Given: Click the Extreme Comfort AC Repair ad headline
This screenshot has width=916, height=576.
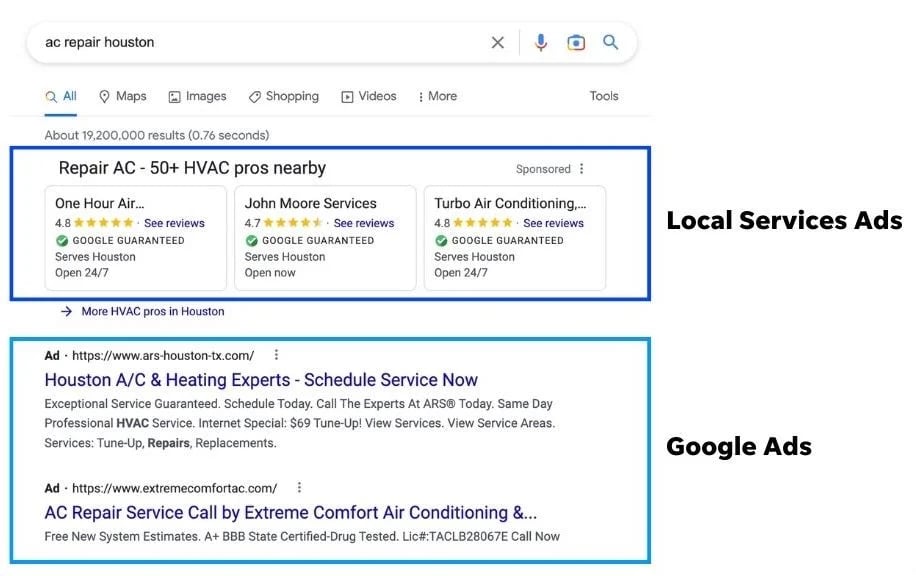Looking at the screenshot, I should click(290, 512).
